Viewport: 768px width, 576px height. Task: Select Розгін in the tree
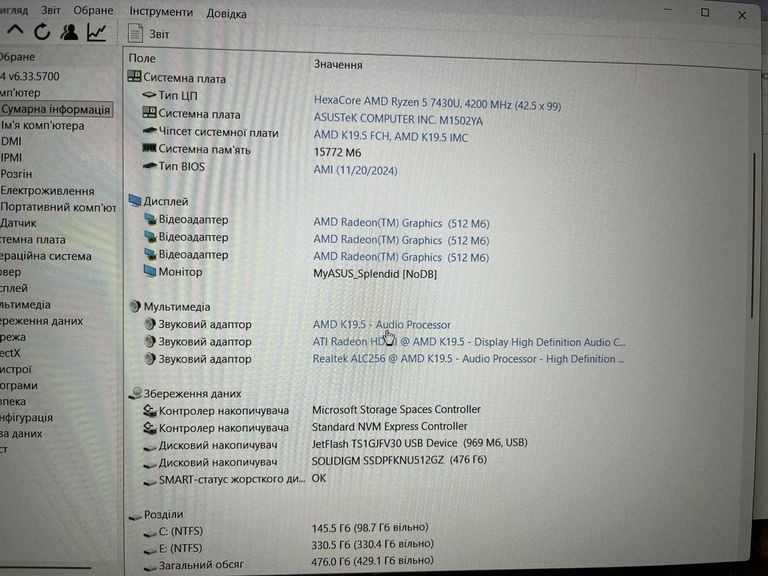(x=16, y=174)
